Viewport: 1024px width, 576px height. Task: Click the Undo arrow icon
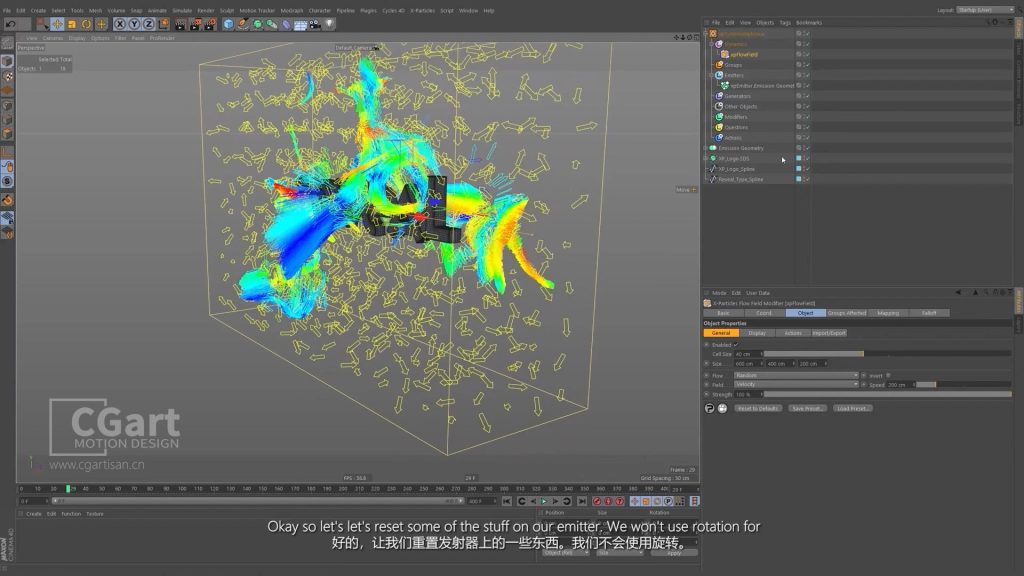10,24
